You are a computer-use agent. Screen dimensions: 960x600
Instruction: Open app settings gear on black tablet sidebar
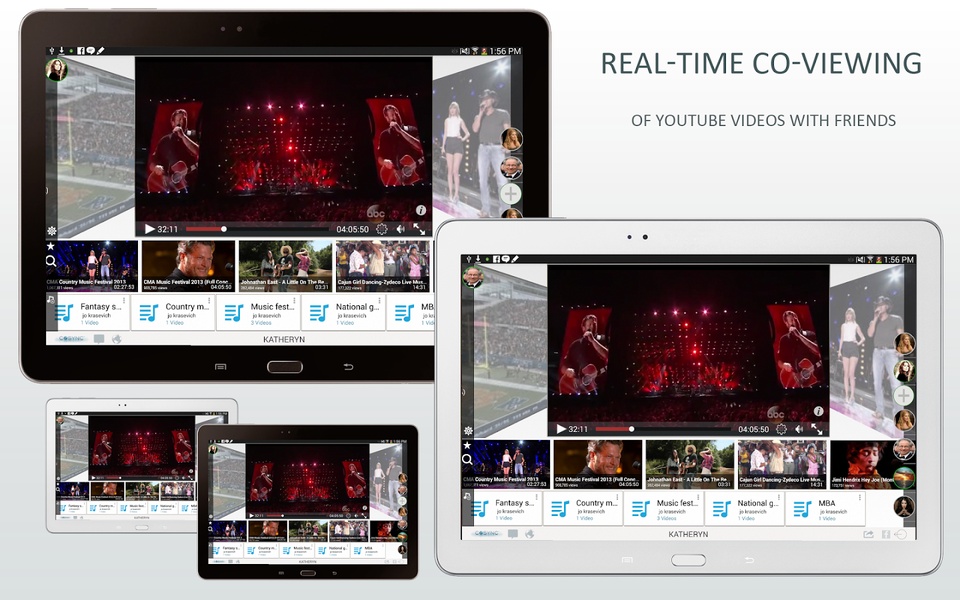click(x=52, y=231)
